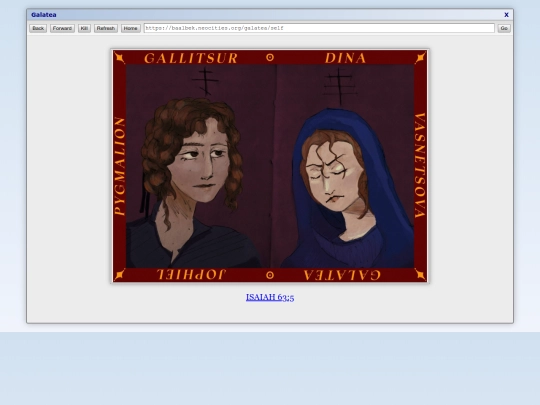Close the Galatea window with X
This screenshot has height=405, width=540.
506,15
